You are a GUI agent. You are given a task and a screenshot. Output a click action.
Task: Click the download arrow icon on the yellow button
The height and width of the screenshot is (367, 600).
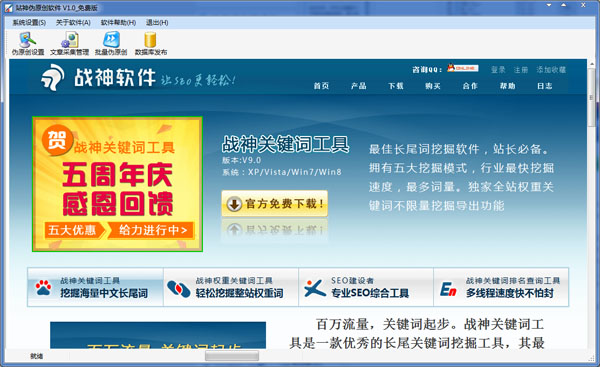click(x=234, y=204)
